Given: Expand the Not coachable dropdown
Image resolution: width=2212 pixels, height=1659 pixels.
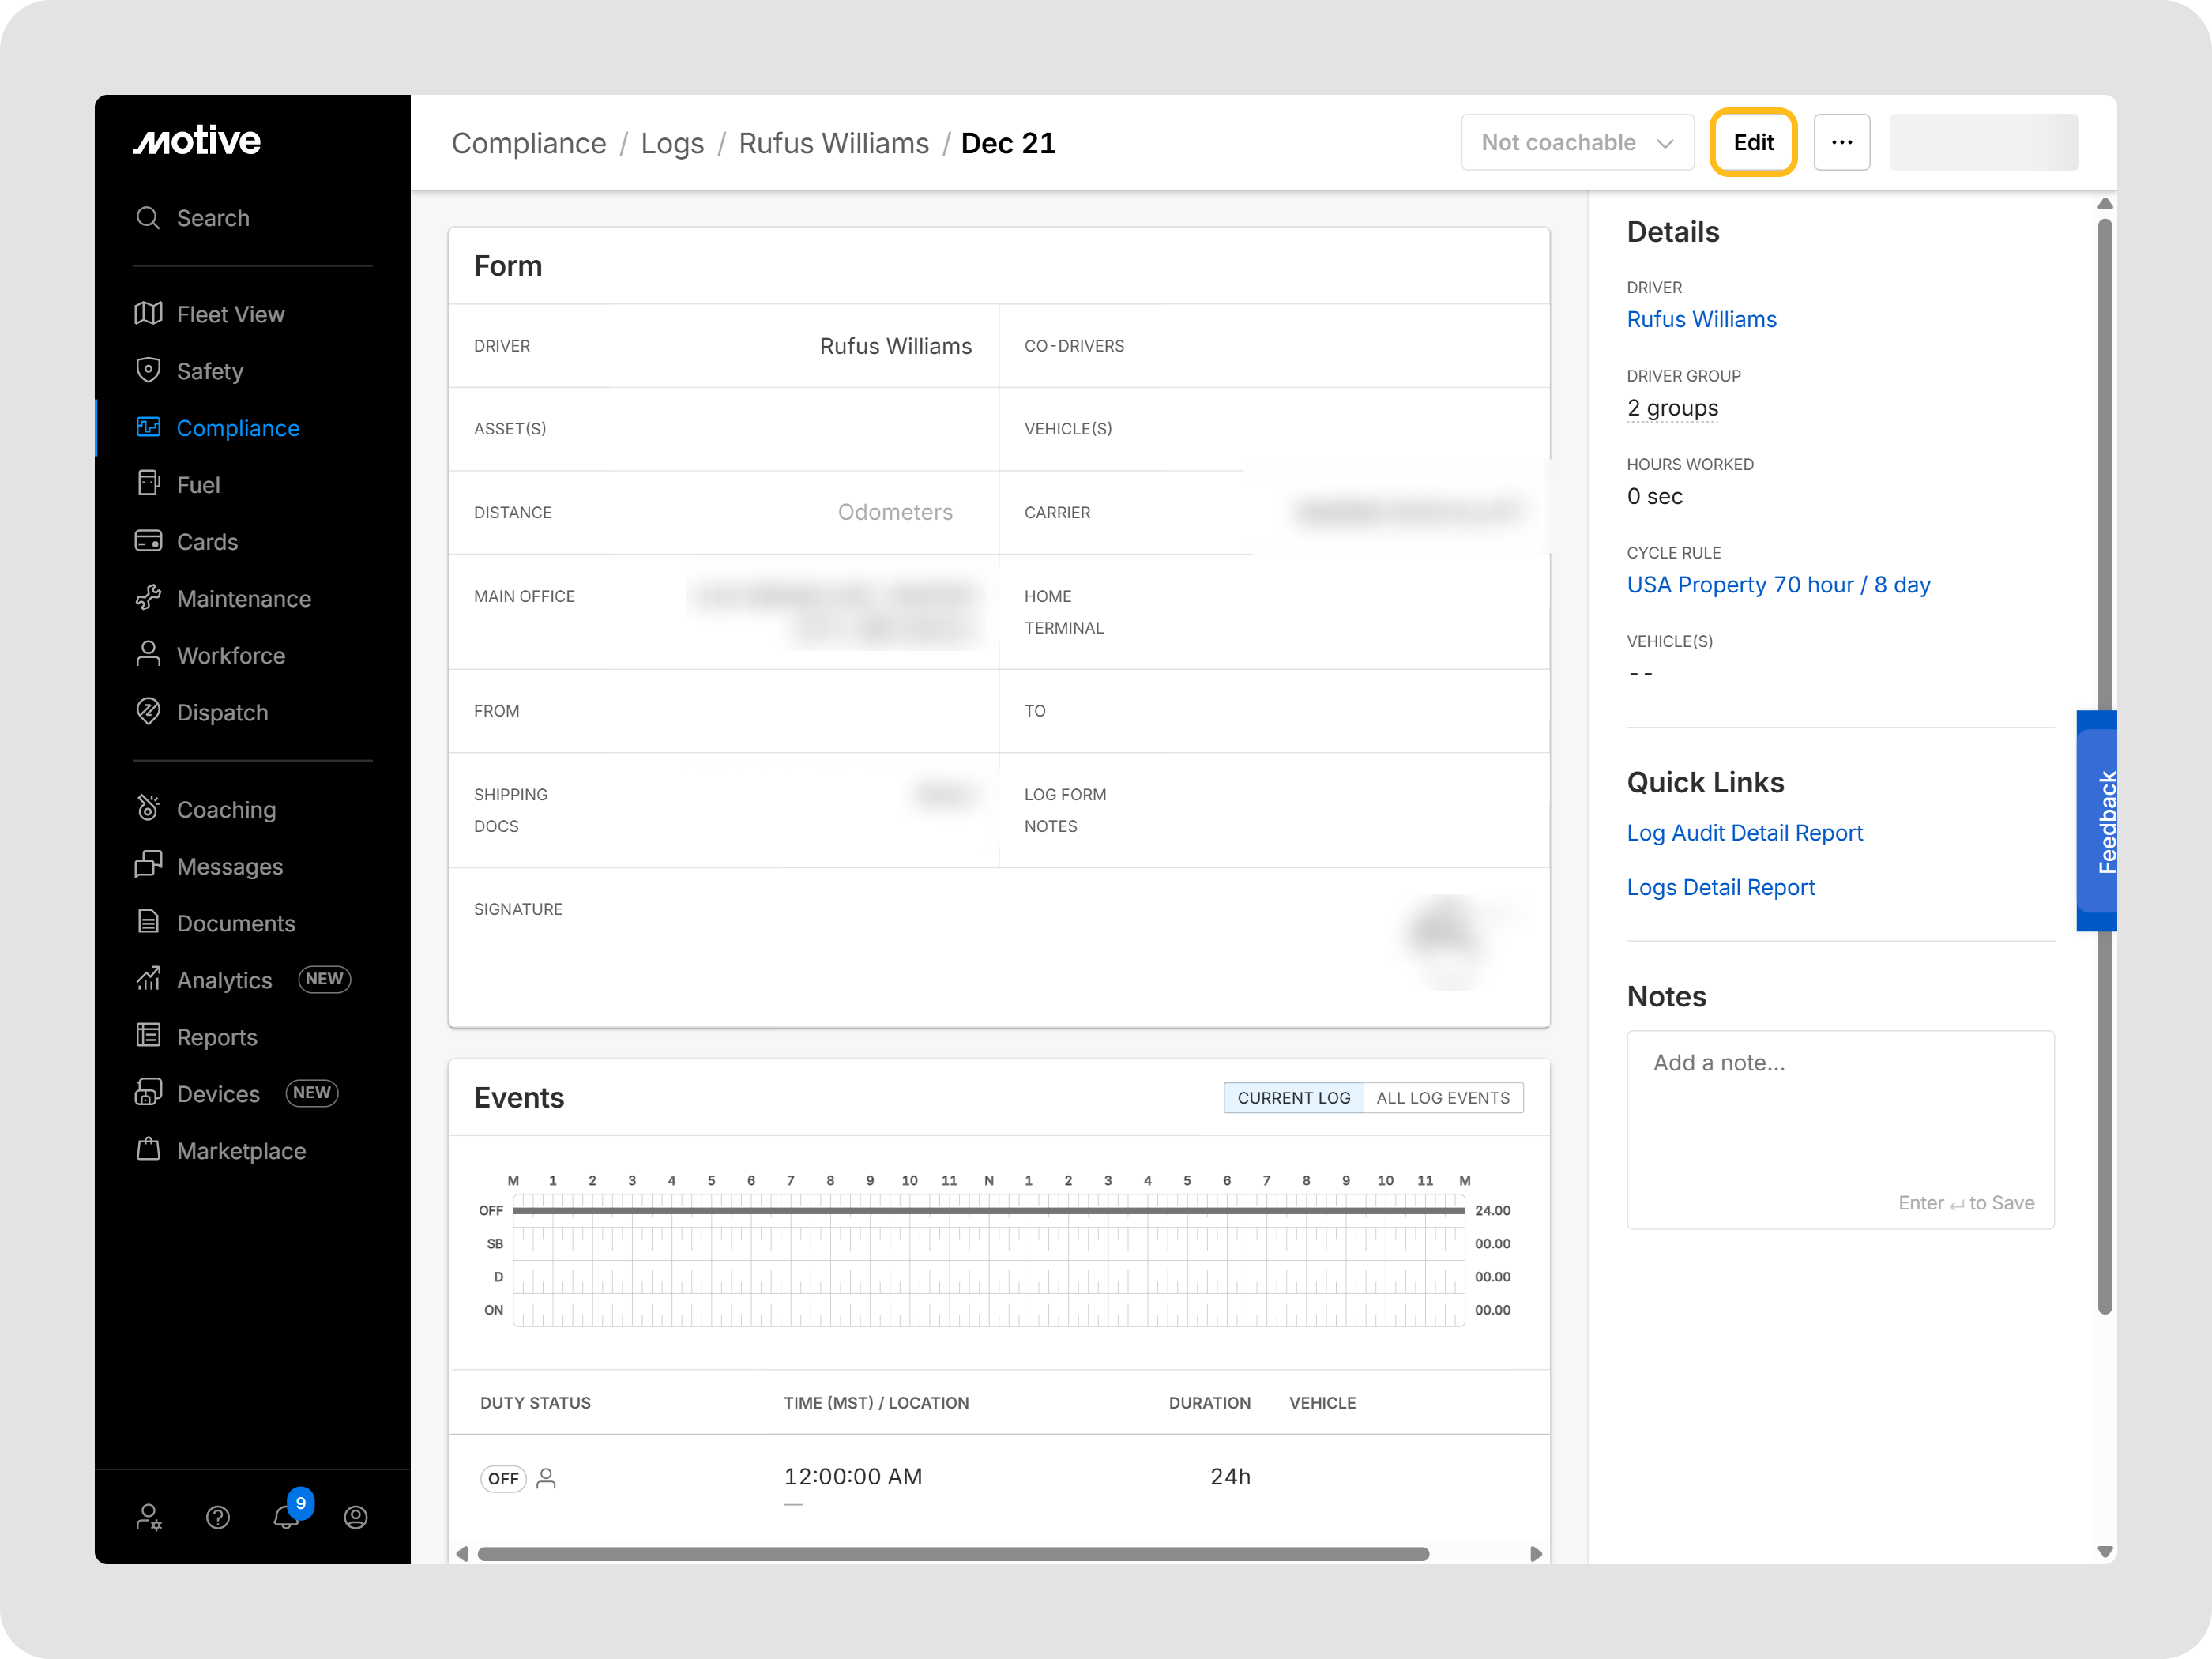Looking at the screenshot, I should tap(1576, 142).
